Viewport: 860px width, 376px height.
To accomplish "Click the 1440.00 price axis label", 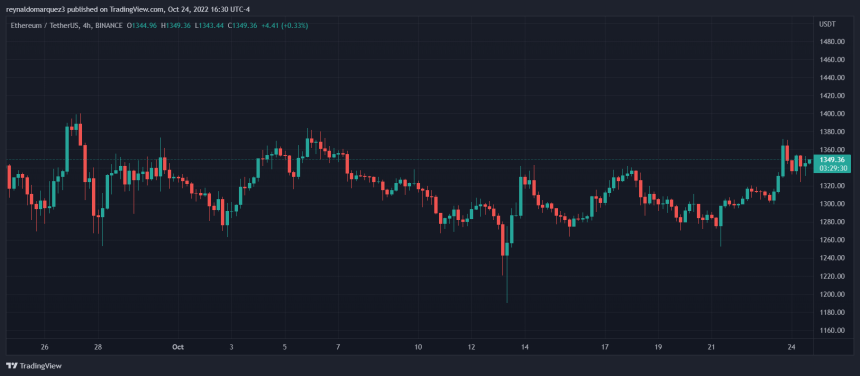I will pyautogui.click(x=831, y=78).
